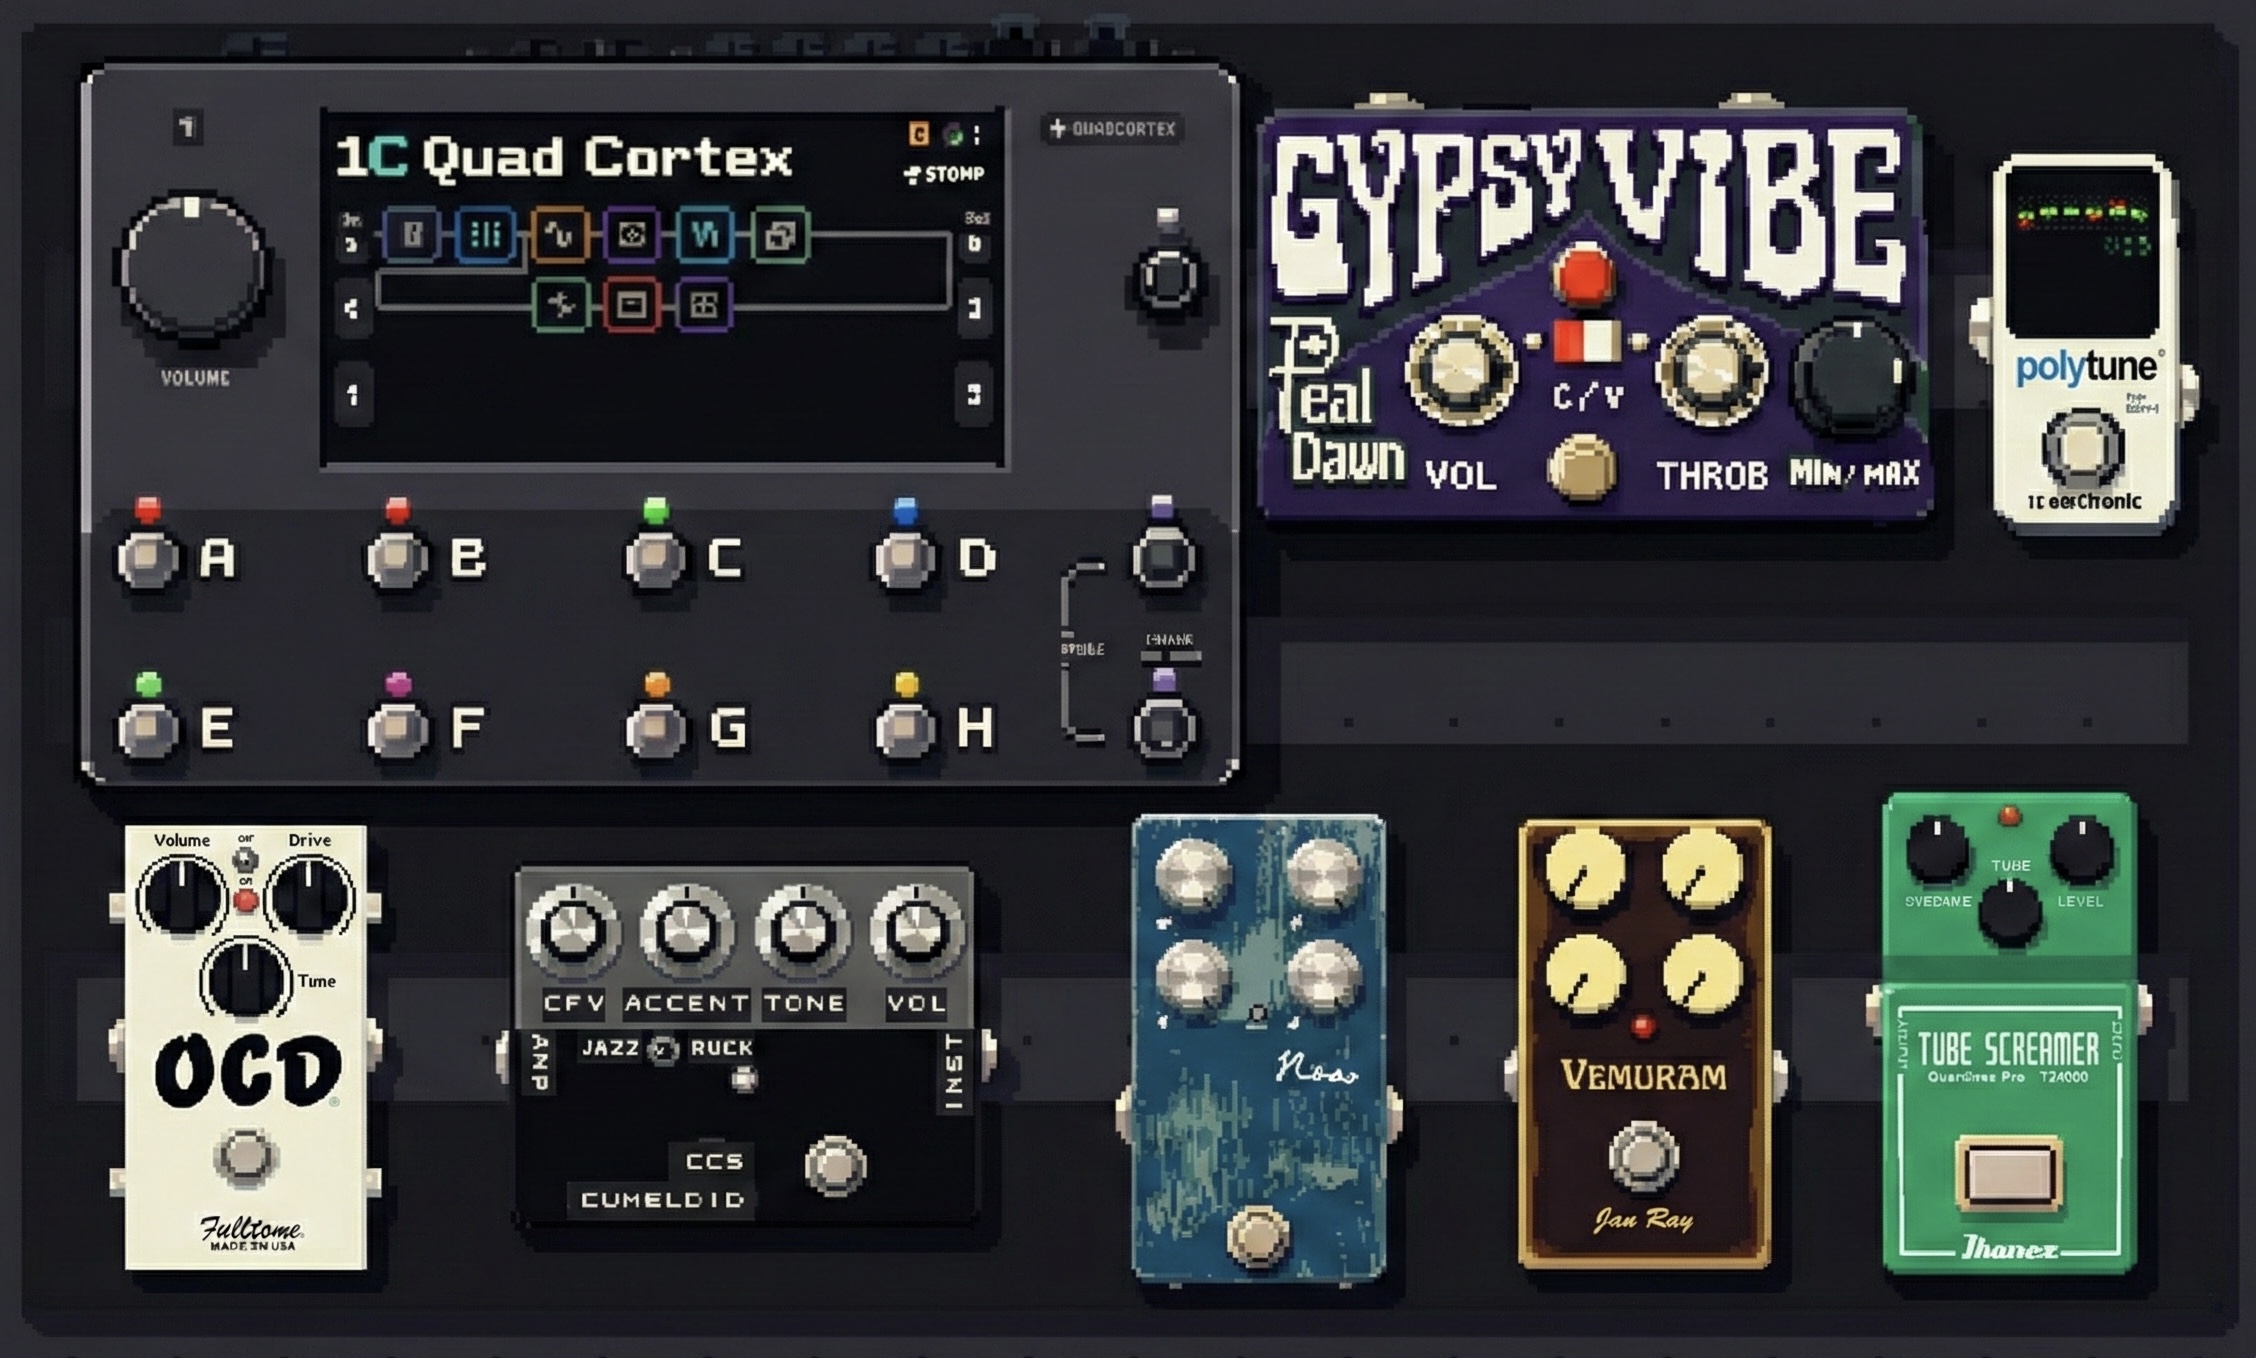Click the red square block on lower row
2256x1358 pixels.
click(631, 305)
